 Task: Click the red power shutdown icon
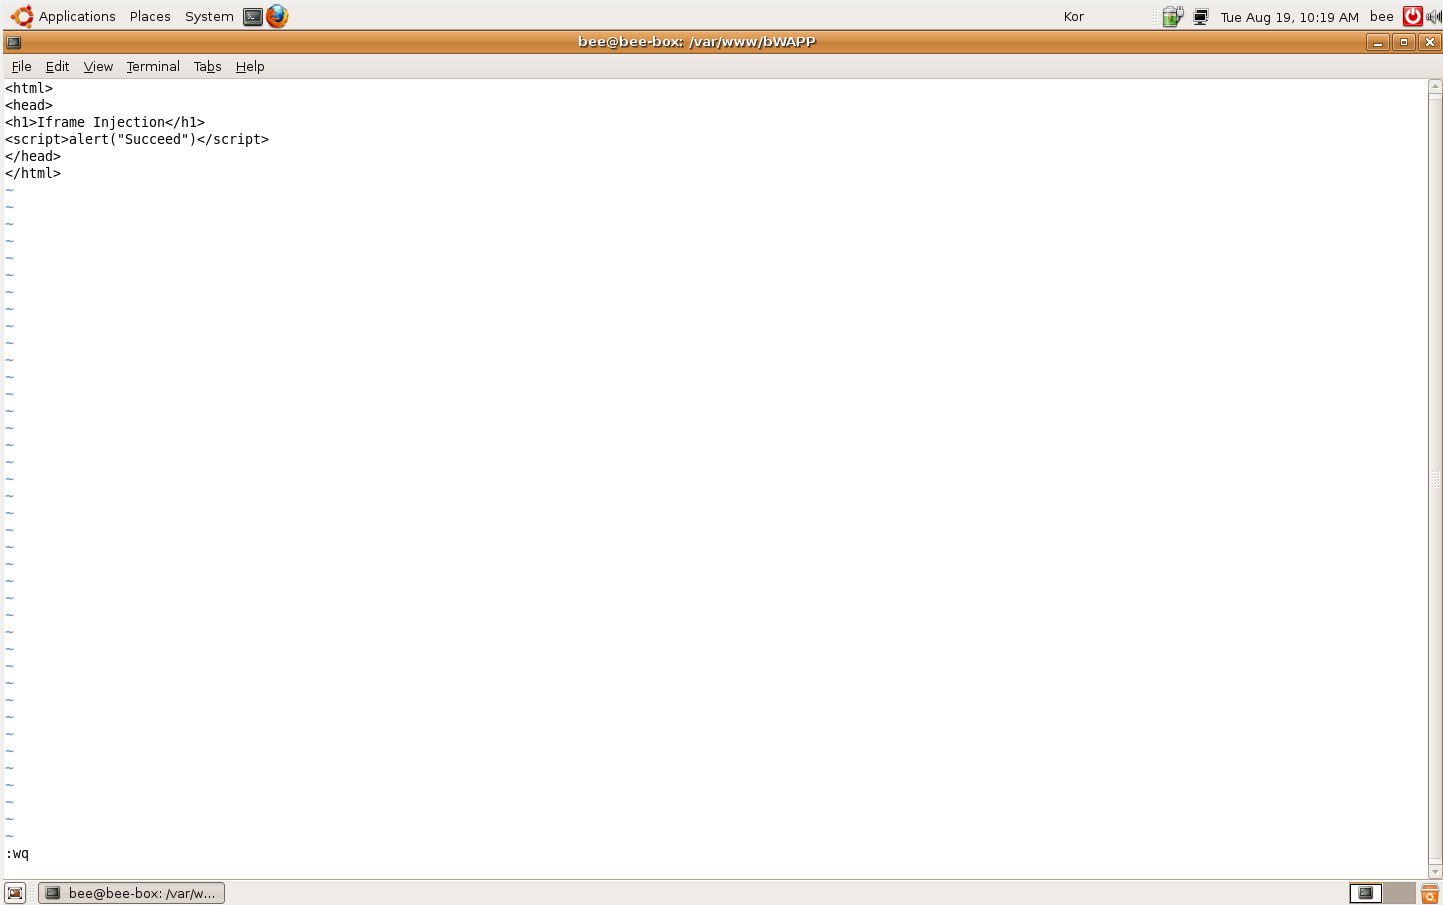click(1412, 16)
